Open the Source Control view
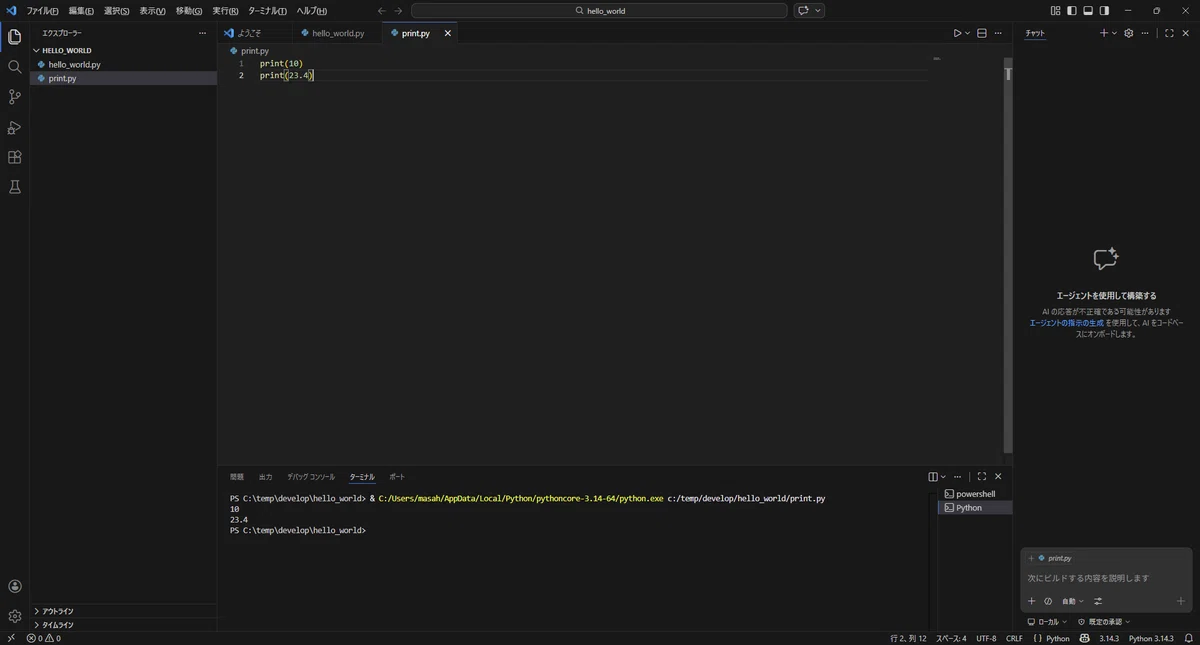This screenshot has height=645, width=1200. point(14,97)
